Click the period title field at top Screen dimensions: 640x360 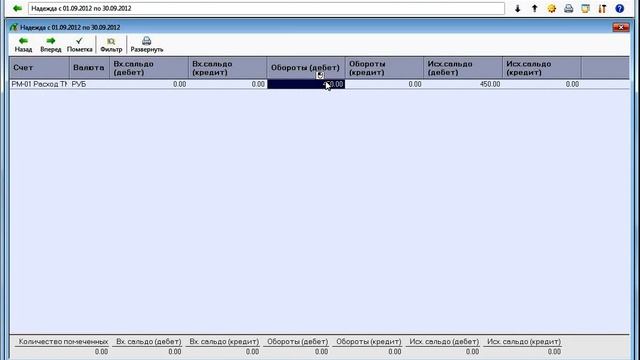coord(266,8)
